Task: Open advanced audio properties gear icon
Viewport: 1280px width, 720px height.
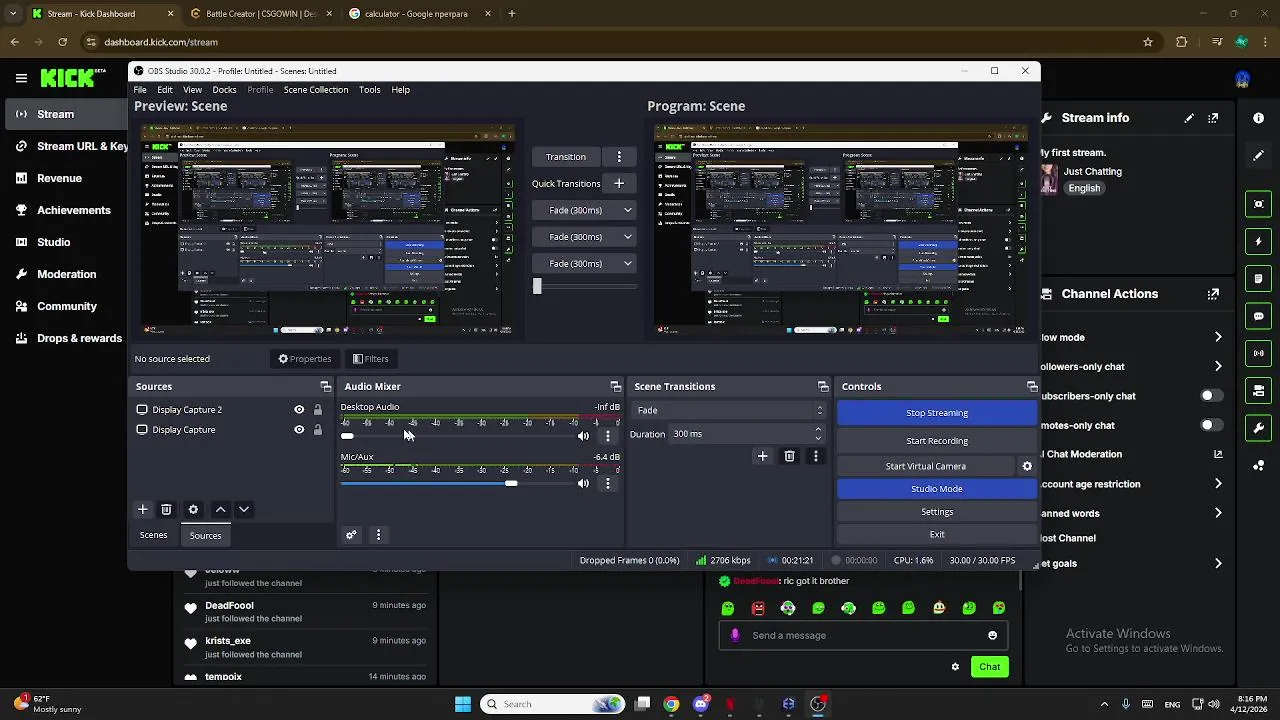Action: click(351, 535)
